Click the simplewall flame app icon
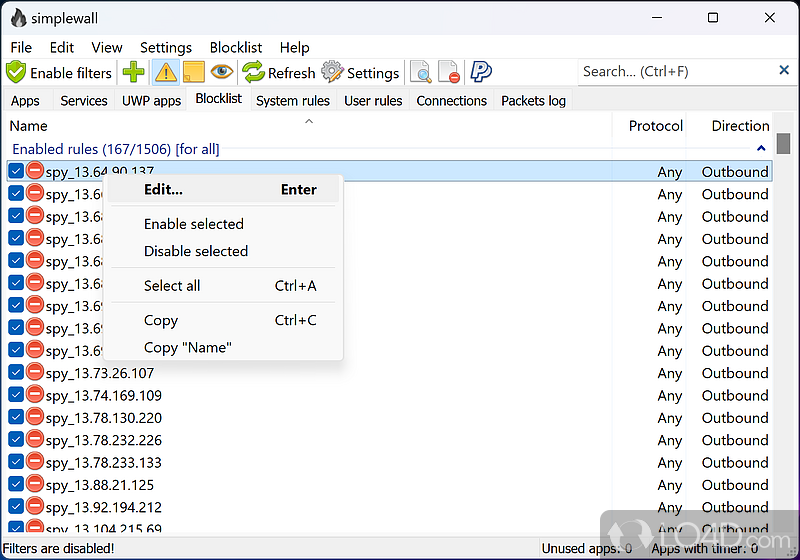This screenshot has width=800, height=560. 18,18
